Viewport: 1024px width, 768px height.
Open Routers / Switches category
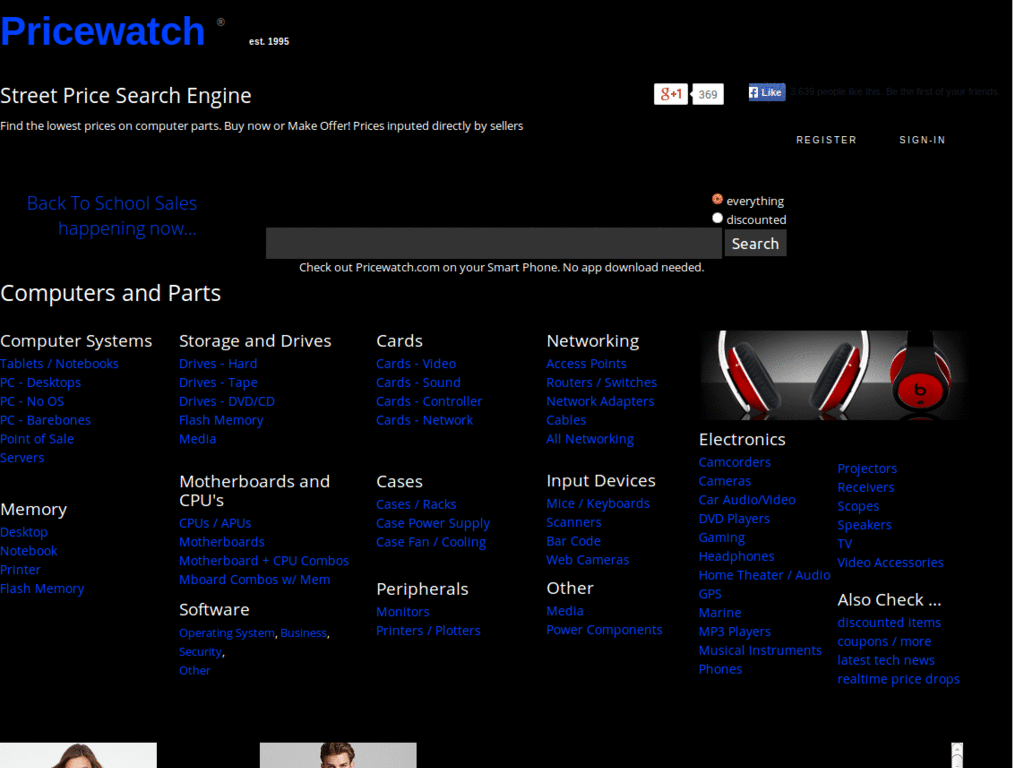click(601, 383)
